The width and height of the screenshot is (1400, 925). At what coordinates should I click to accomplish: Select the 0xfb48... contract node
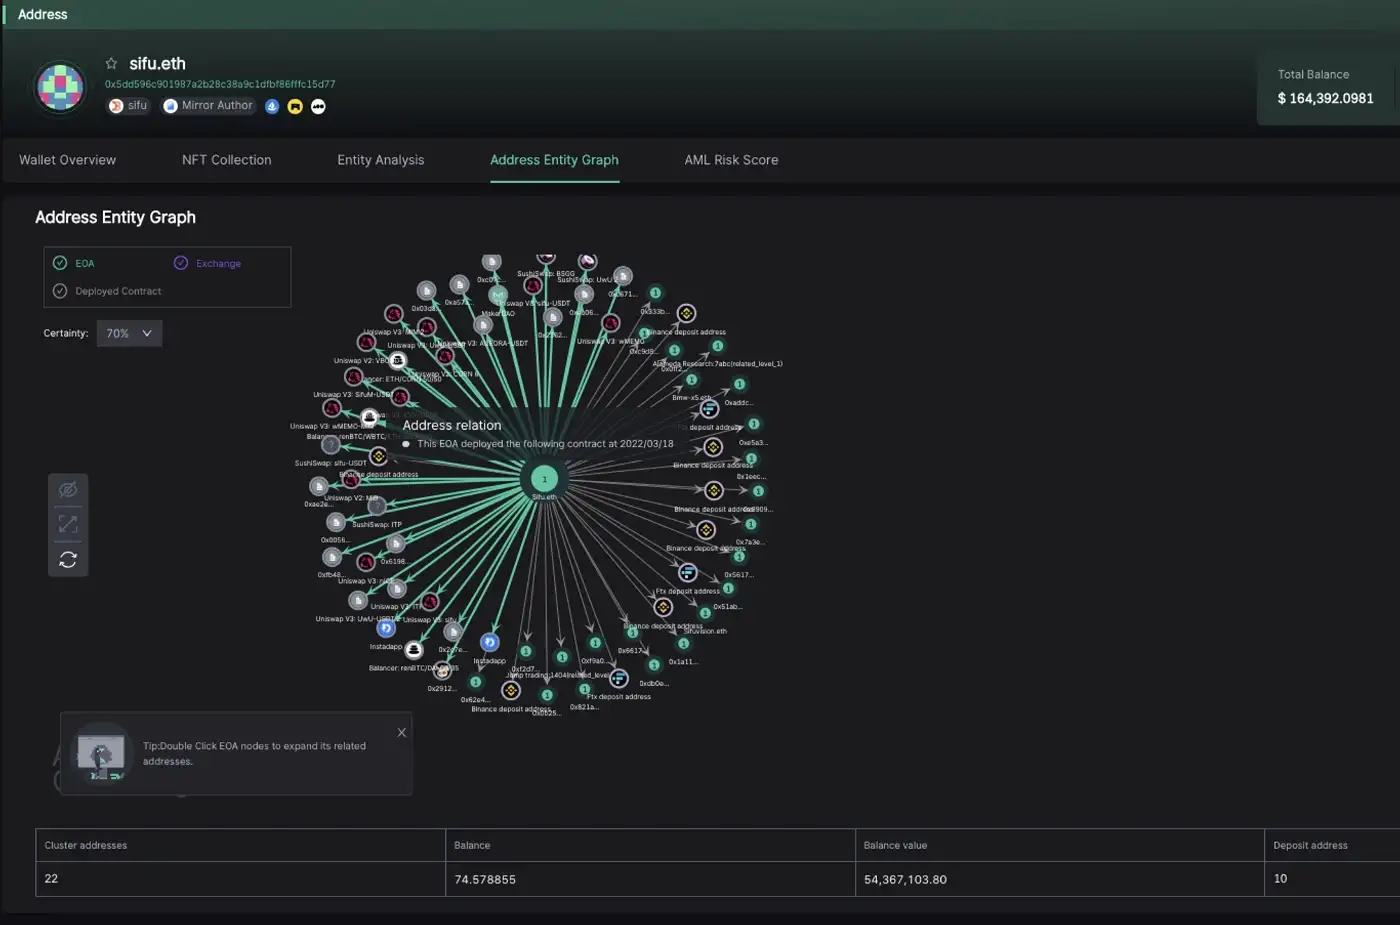331,557
